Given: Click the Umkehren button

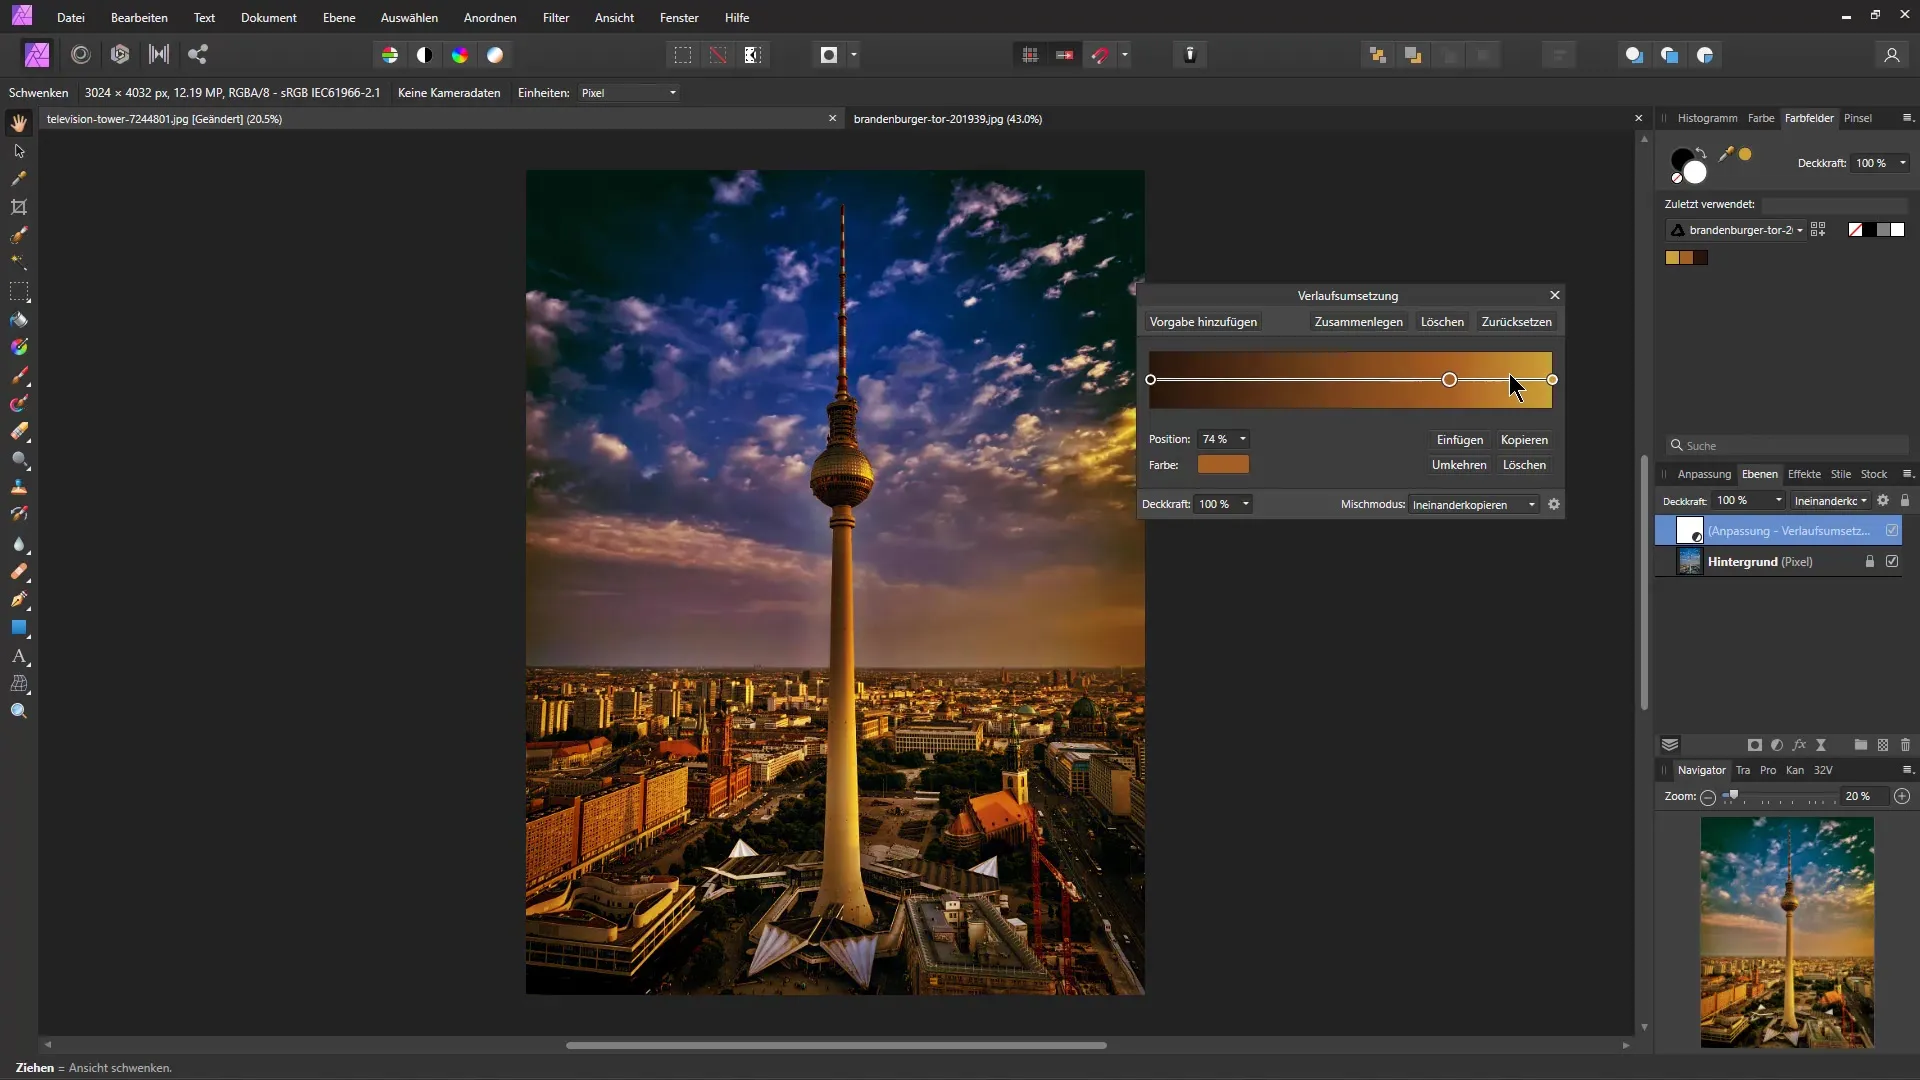Looking at the screenshot, I should coord(1459,465).
